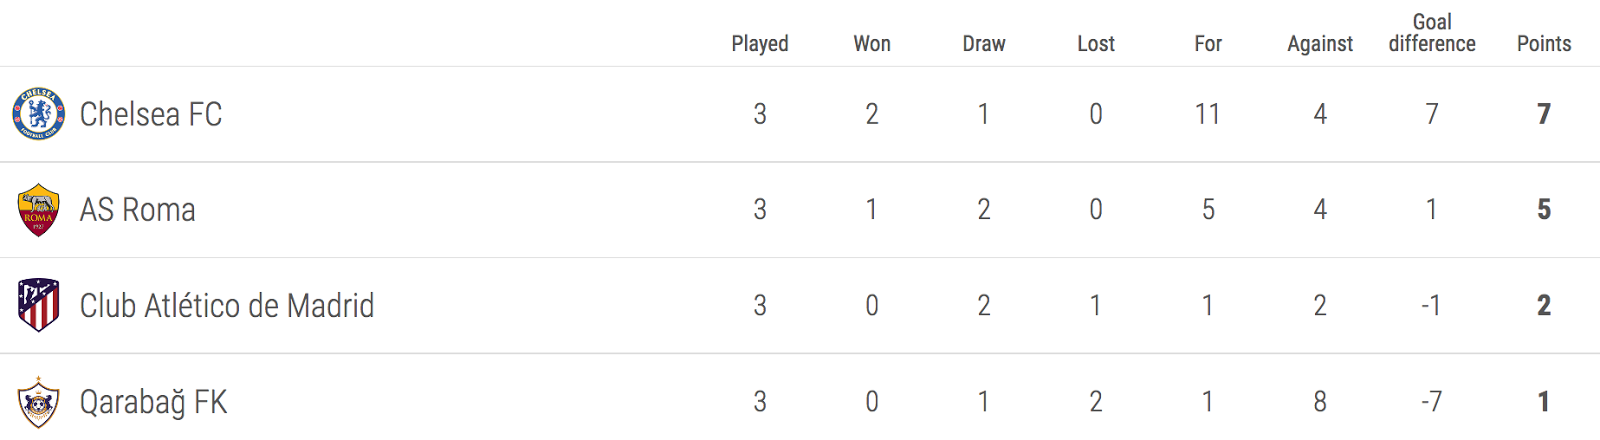The height and width of the screenshot is (440, 1600).
Task: Click the Goal difference column header
Action: click(1432, 33)
